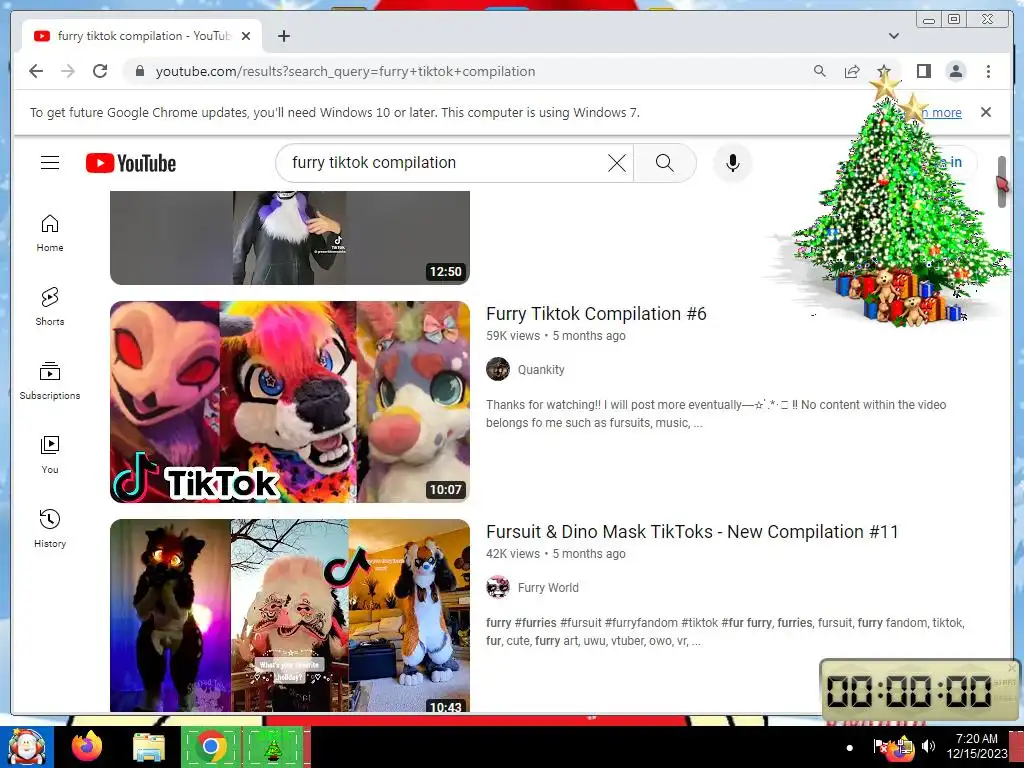Select the furry tiktok compilation tab
Viewport: 1024px width, 768px height.
142,36
